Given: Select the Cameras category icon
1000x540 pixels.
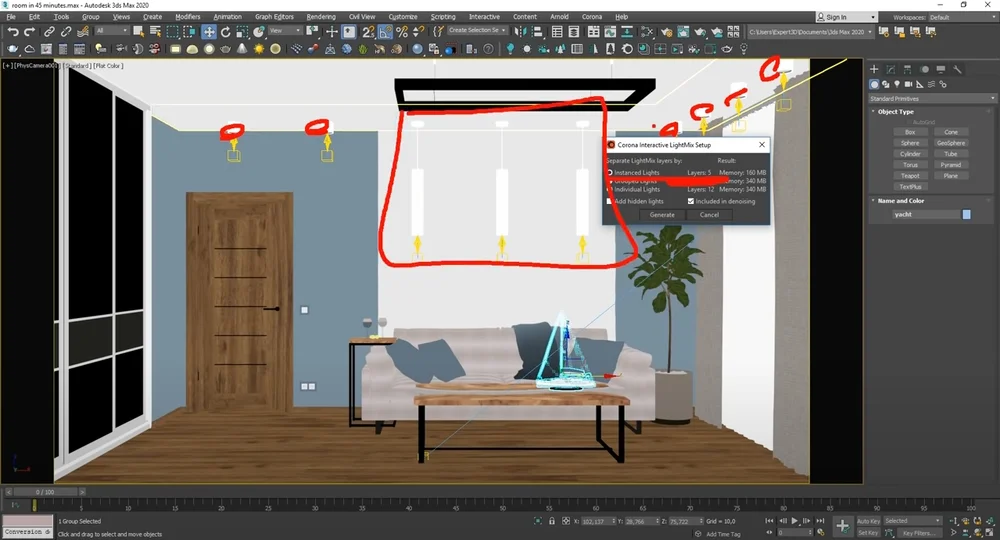Looking at the screenshot, I should tap(908, 84).
